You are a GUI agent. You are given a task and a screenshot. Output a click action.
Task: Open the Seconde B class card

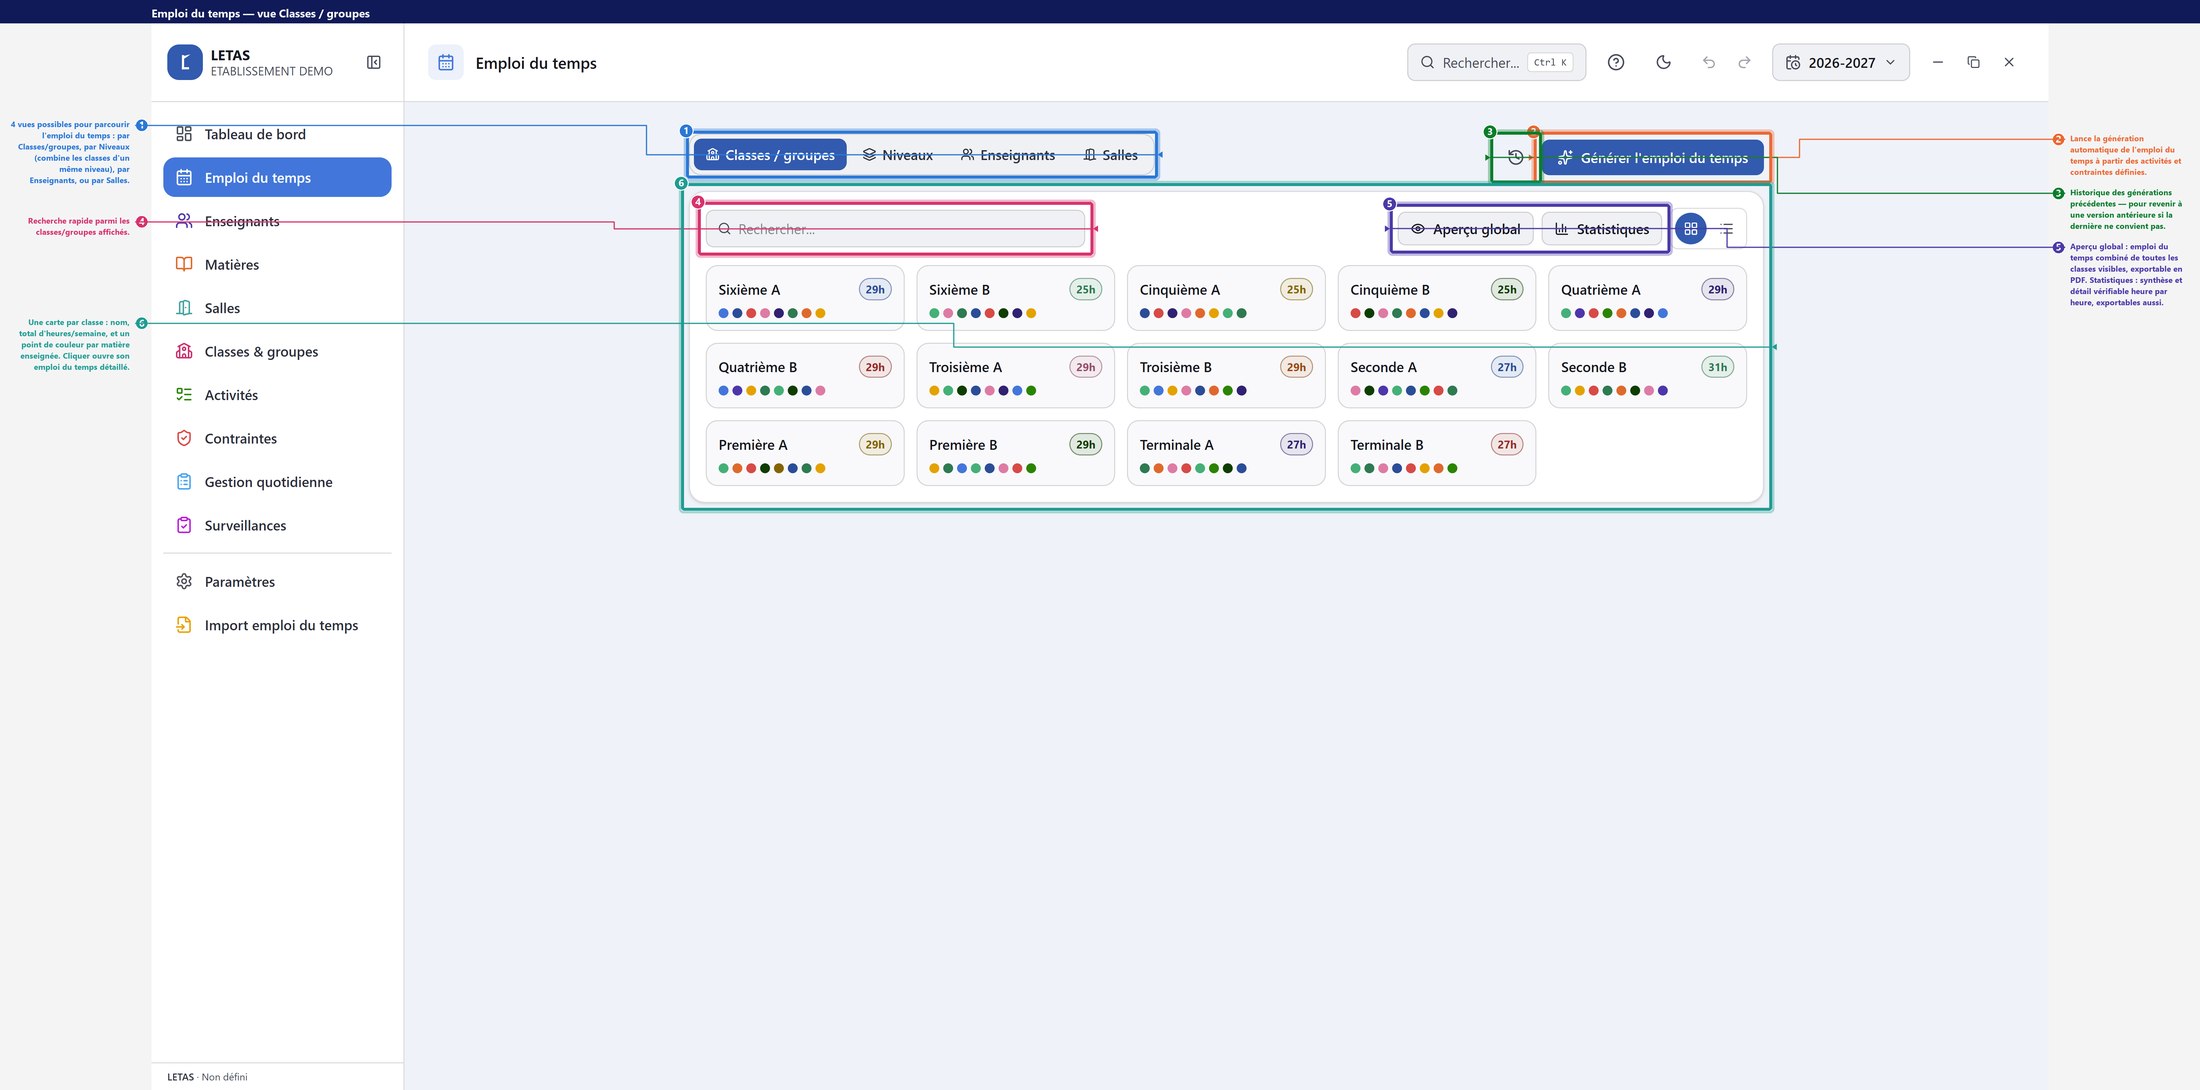point(1648,376)
